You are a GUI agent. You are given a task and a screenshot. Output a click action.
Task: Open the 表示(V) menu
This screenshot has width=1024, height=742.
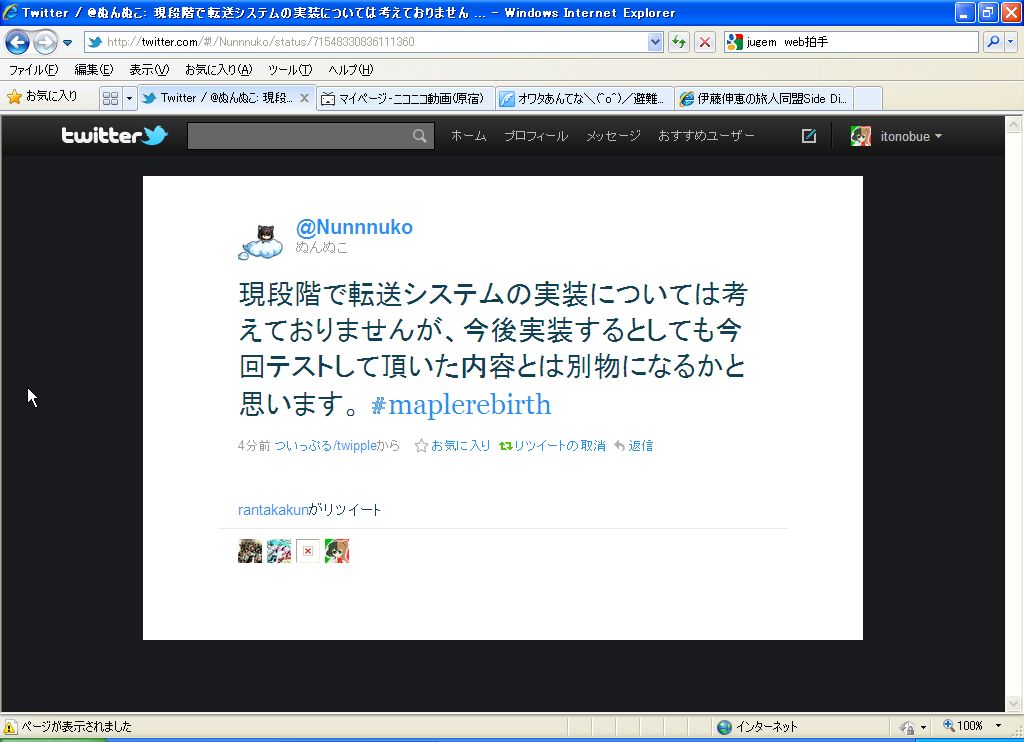[149, 69]
